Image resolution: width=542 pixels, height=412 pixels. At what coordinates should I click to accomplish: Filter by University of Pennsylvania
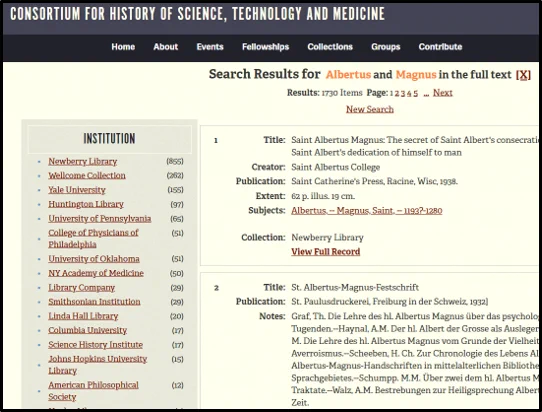pos(100,219)
